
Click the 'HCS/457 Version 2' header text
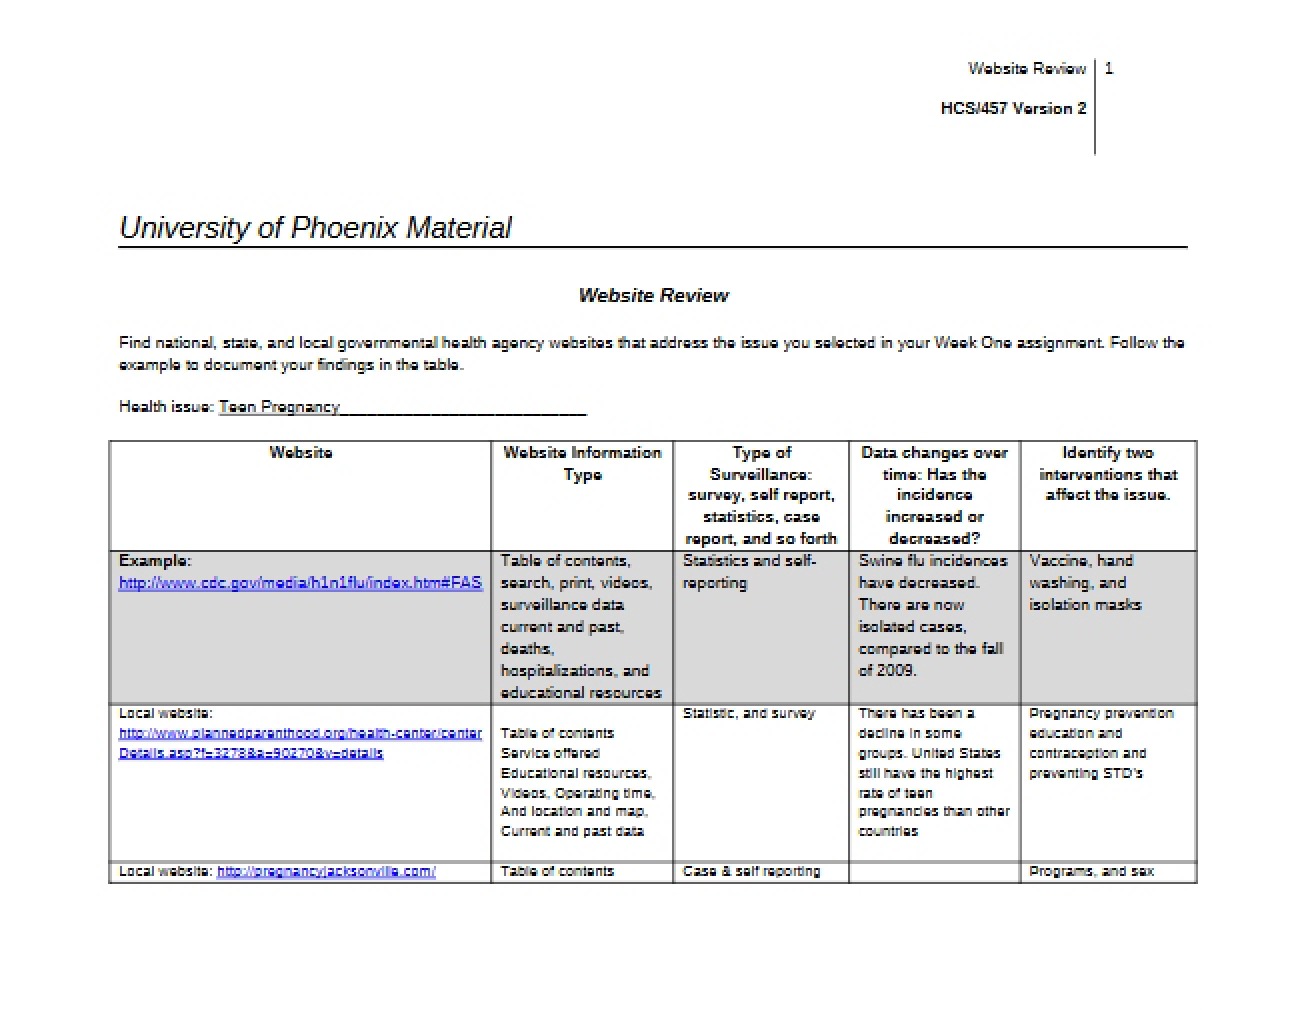tap(1013, 109)
